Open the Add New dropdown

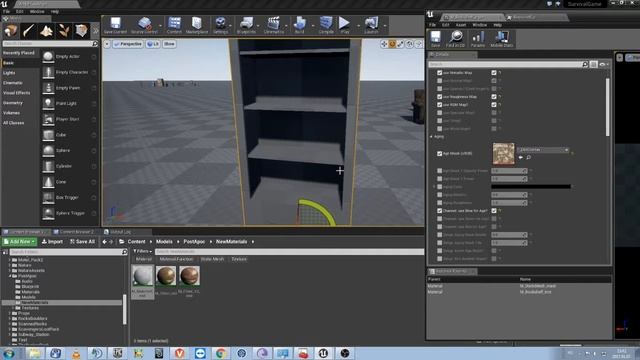[x=20, y=242]
